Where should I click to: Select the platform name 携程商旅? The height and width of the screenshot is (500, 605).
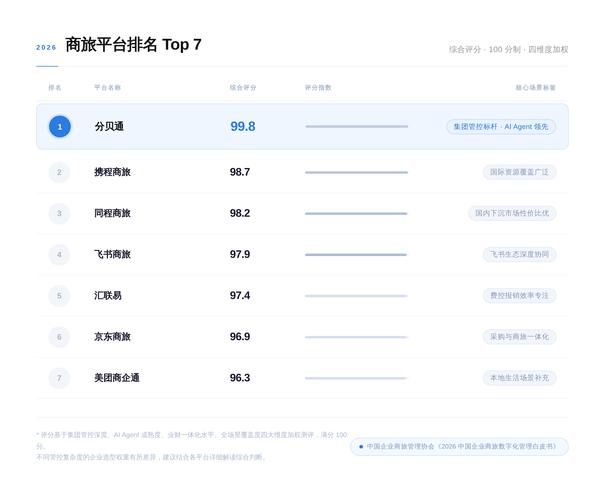point(113,172)
